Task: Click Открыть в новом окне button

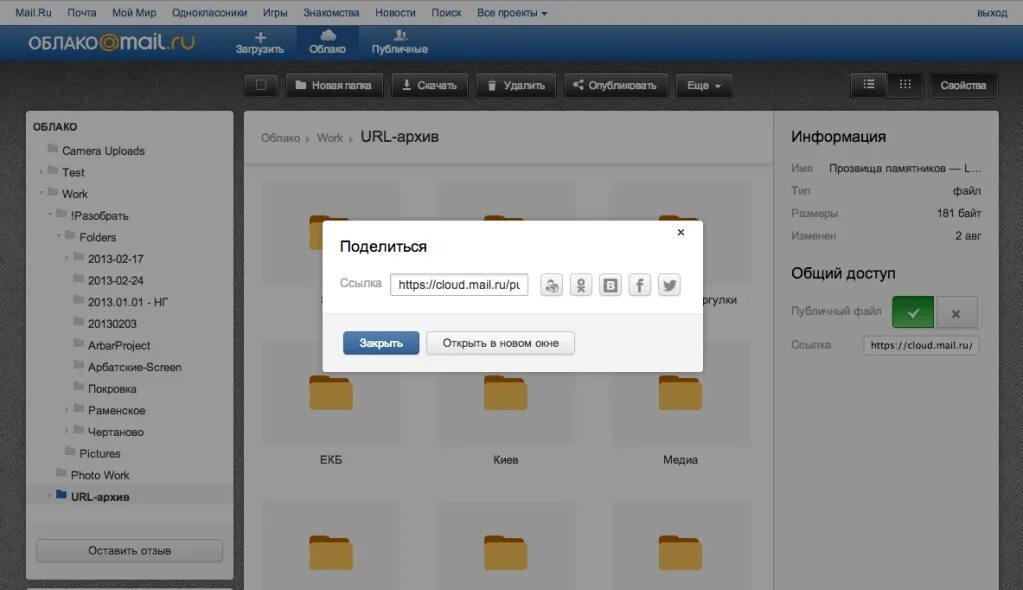Action: [501, 343]
